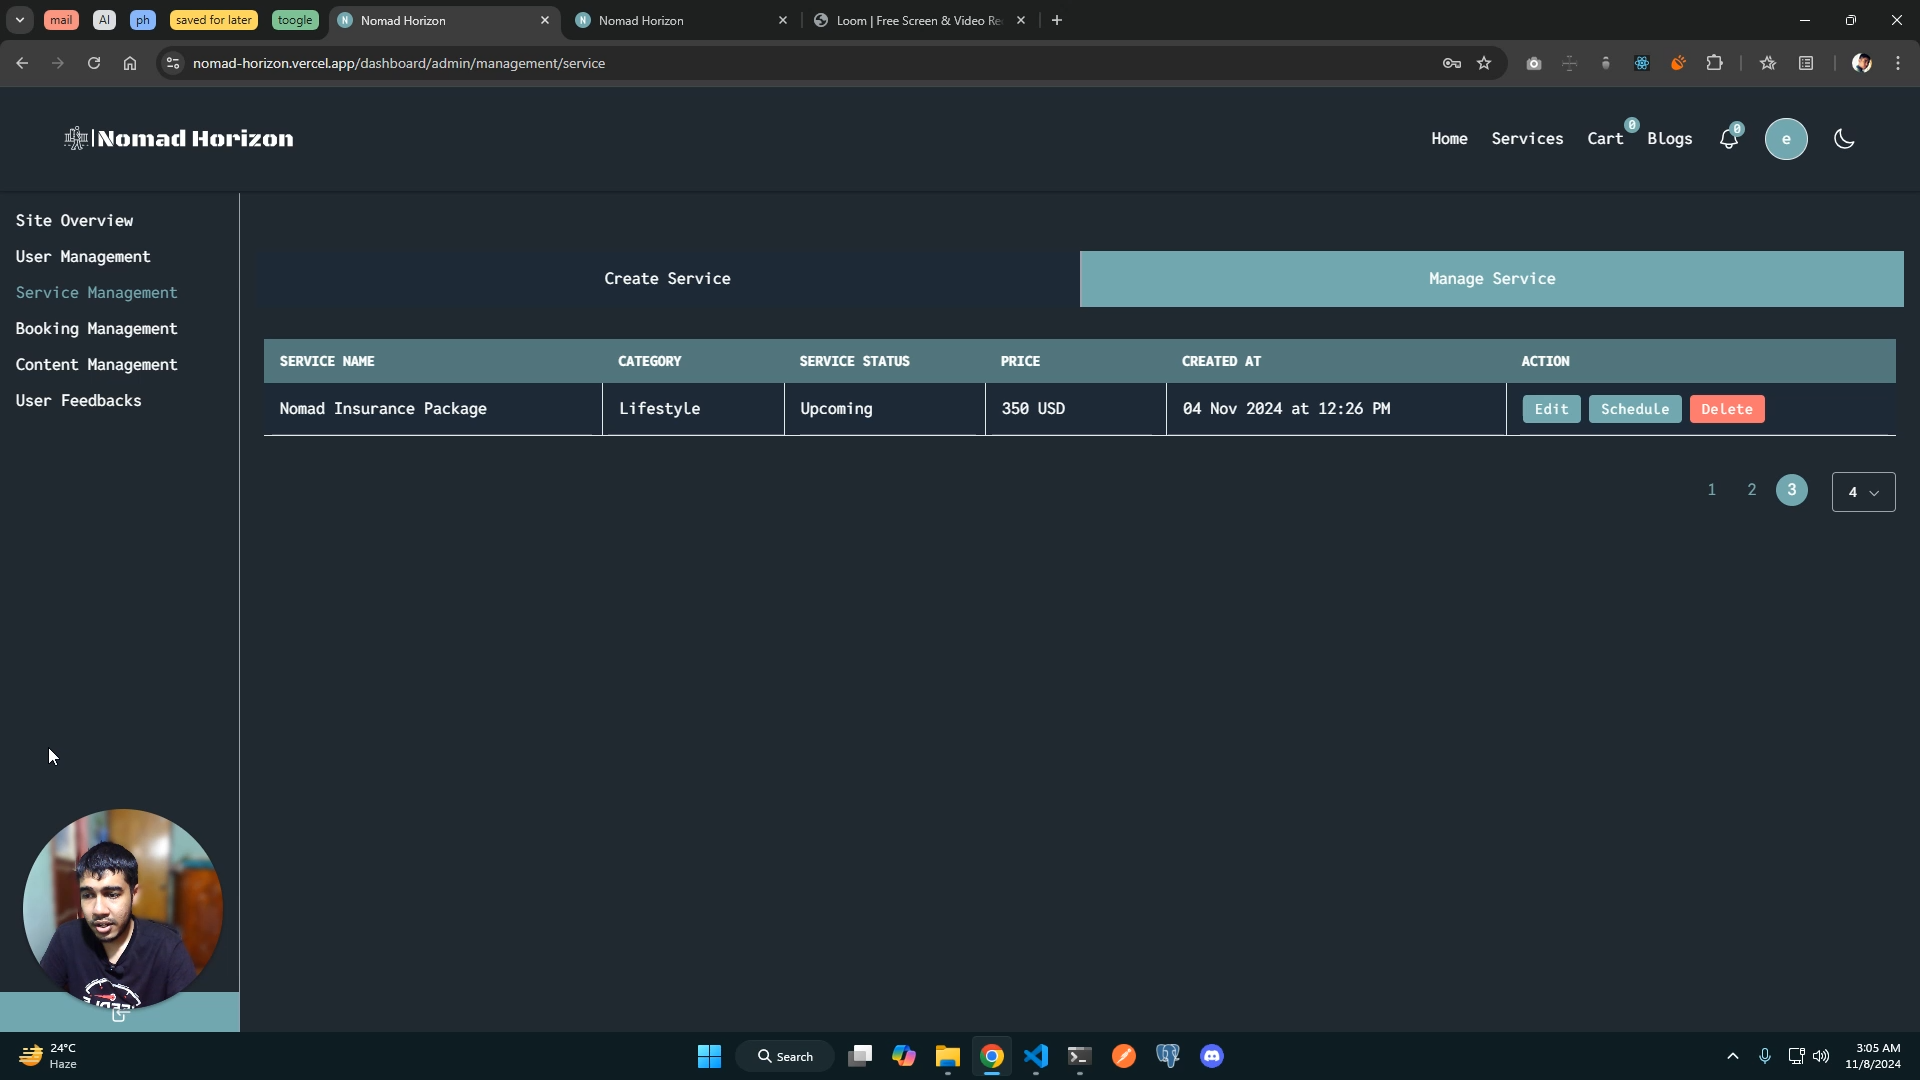Expand the "mail" tab group

(x=61, y=20)
